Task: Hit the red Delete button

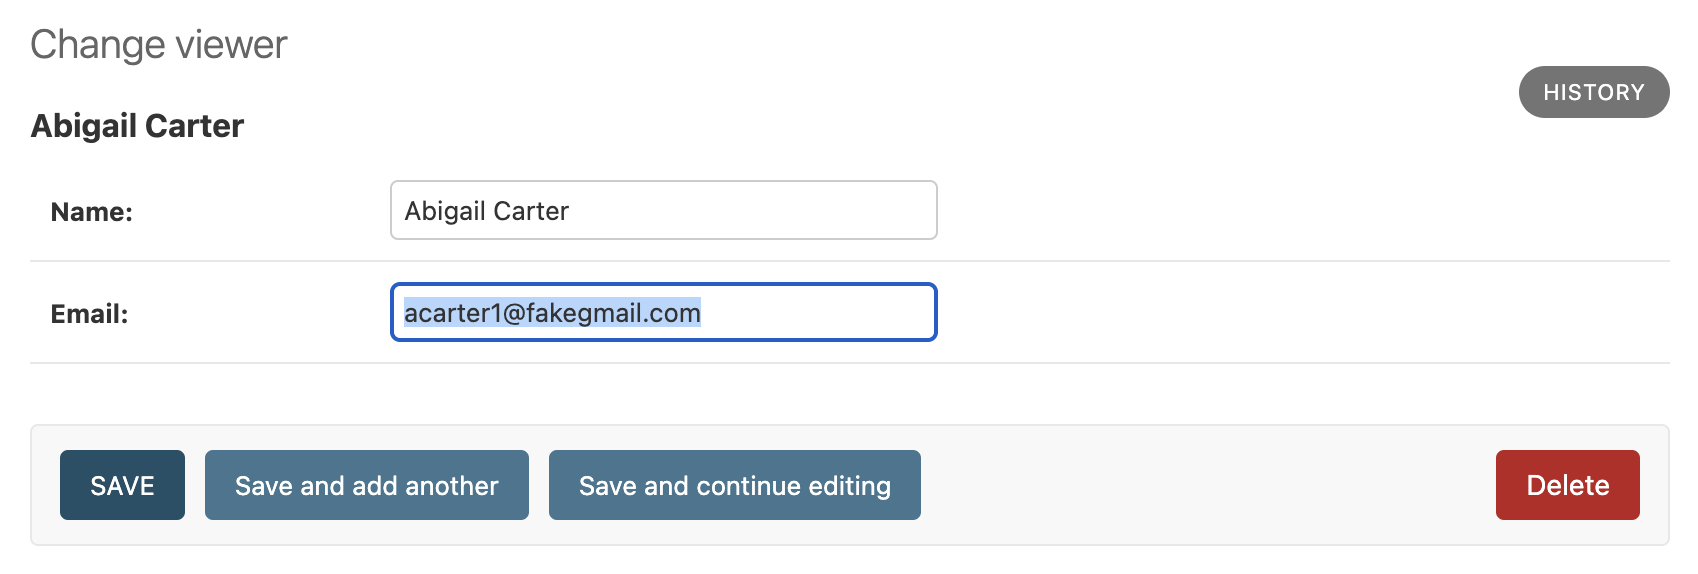Action: (1567, 485)
